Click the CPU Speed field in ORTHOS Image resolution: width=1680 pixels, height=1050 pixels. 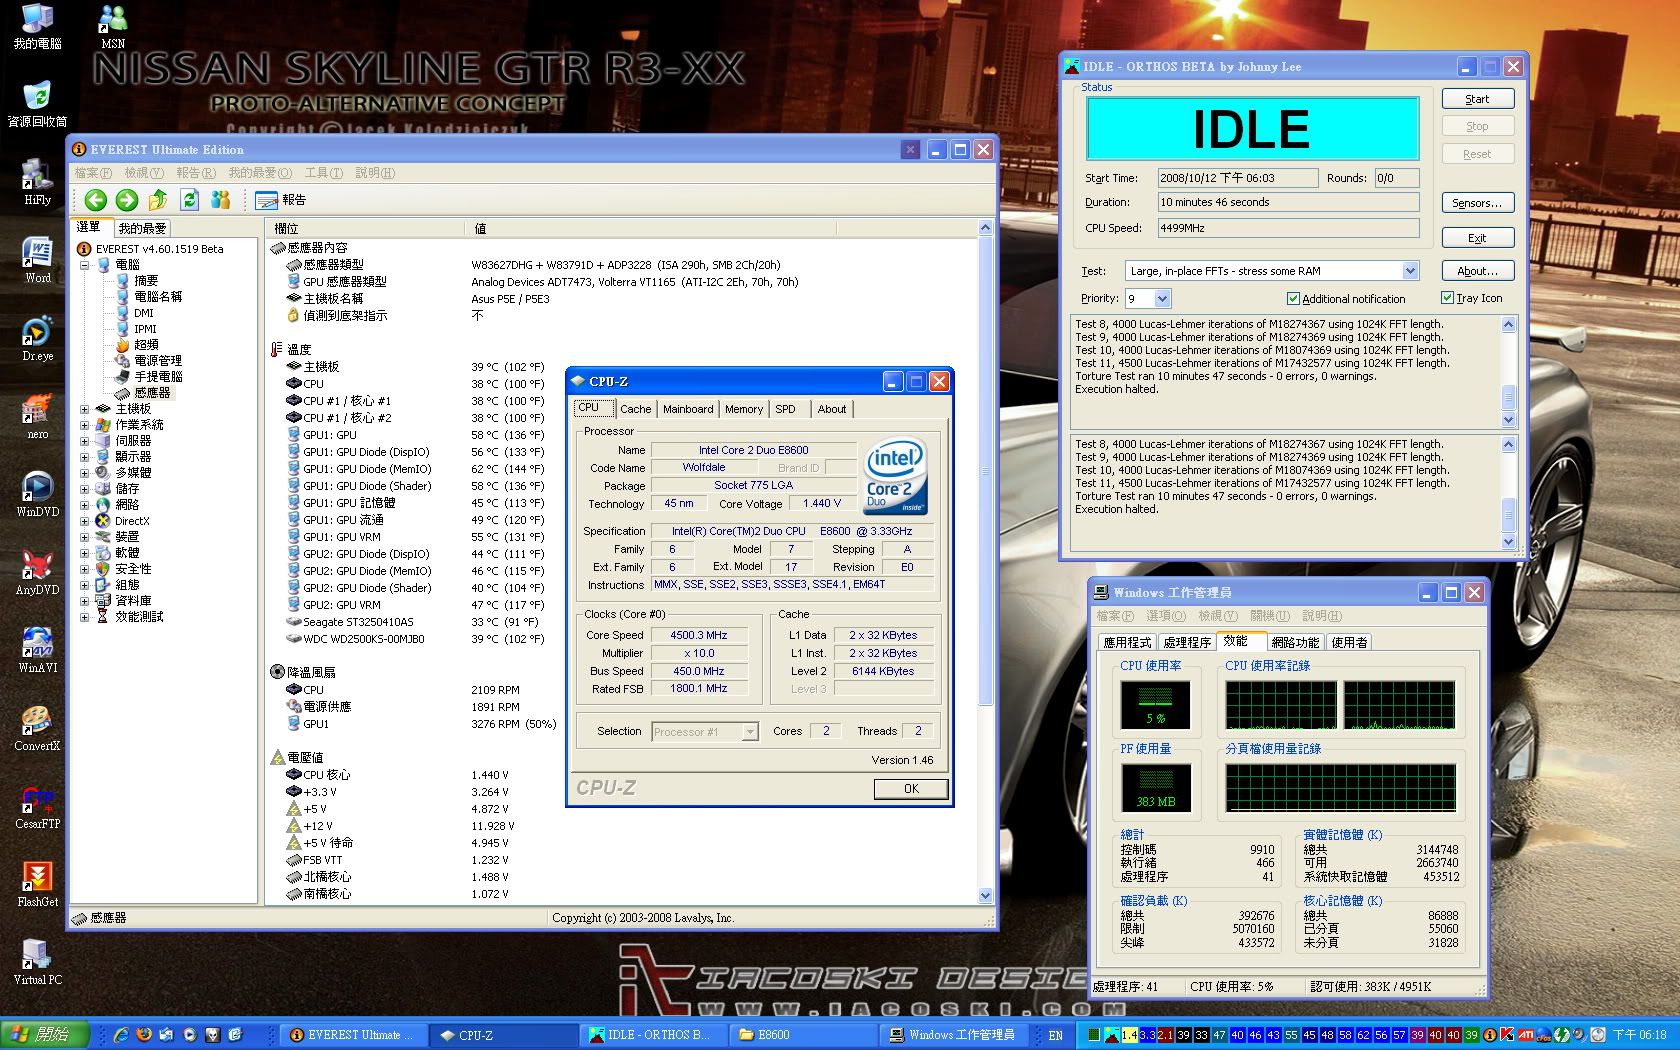tap(1288, 228)
